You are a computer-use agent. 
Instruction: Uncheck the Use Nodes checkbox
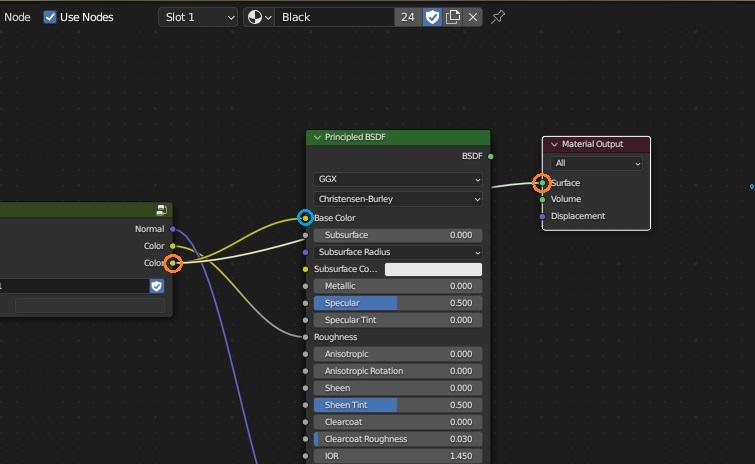click(x=50, y=17)
